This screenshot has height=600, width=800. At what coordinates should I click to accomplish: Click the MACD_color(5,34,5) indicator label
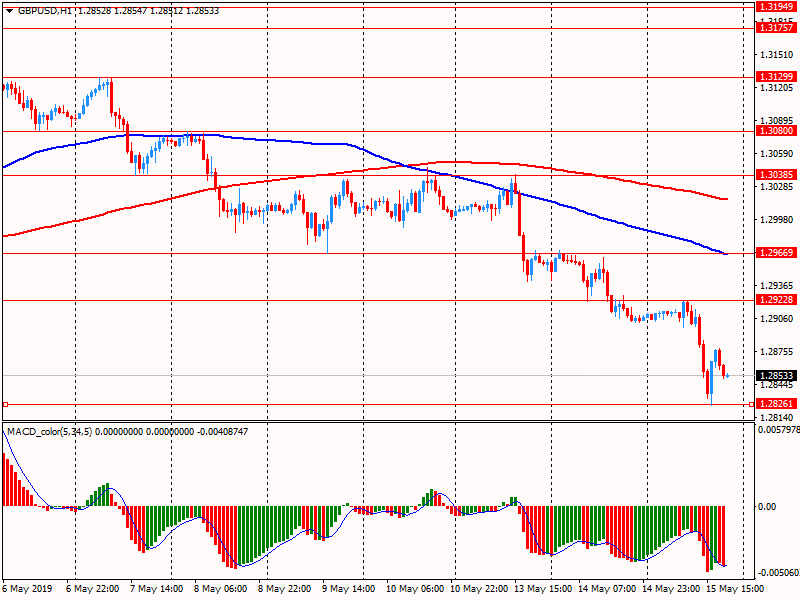coord(56,432)
